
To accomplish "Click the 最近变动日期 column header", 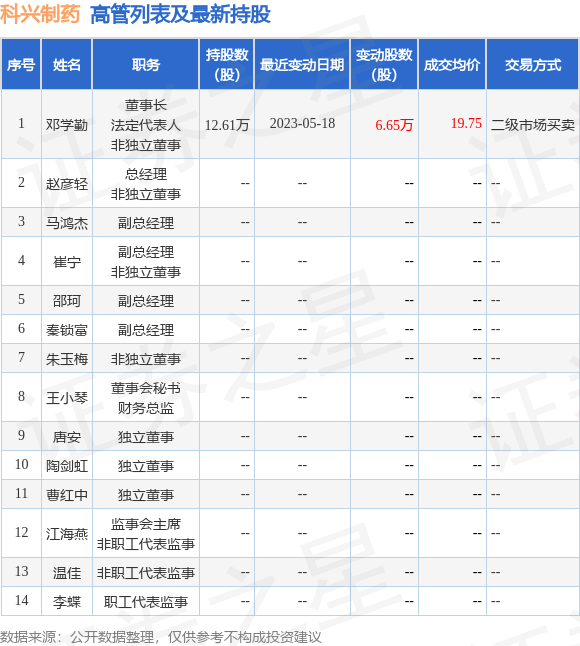I will (x=302, y=65).
